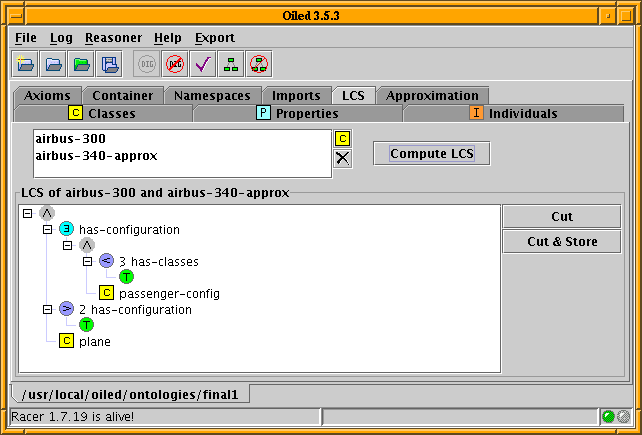
Task: Switch to the Imports tab
Action: point(296,95)
